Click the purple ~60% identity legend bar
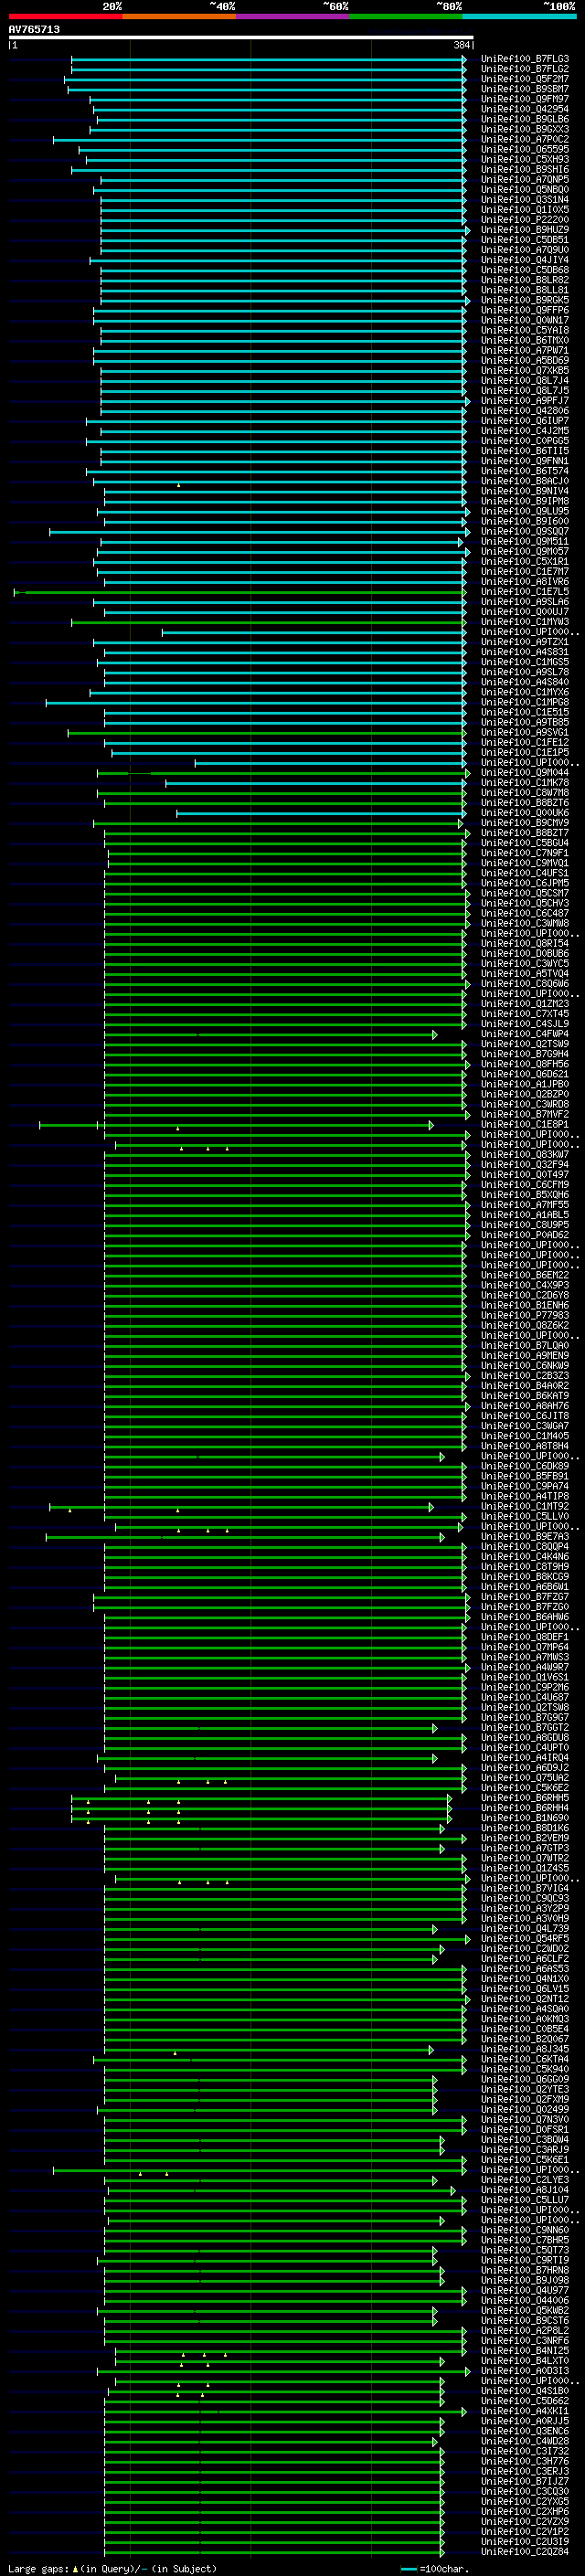This screenshot has width=585, height=2576. tap(293, 16)
